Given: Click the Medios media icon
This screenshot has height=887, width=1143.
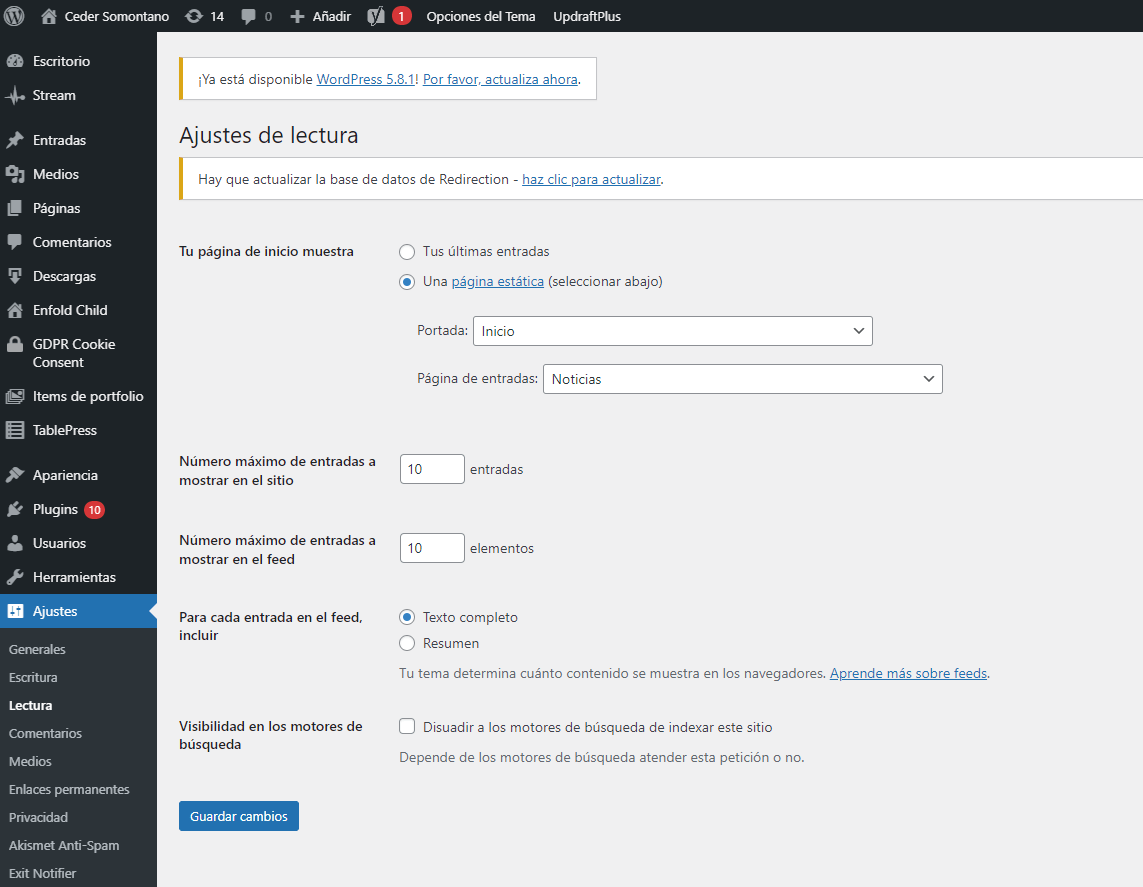Looking at the screenshot, I should [15, 174].
